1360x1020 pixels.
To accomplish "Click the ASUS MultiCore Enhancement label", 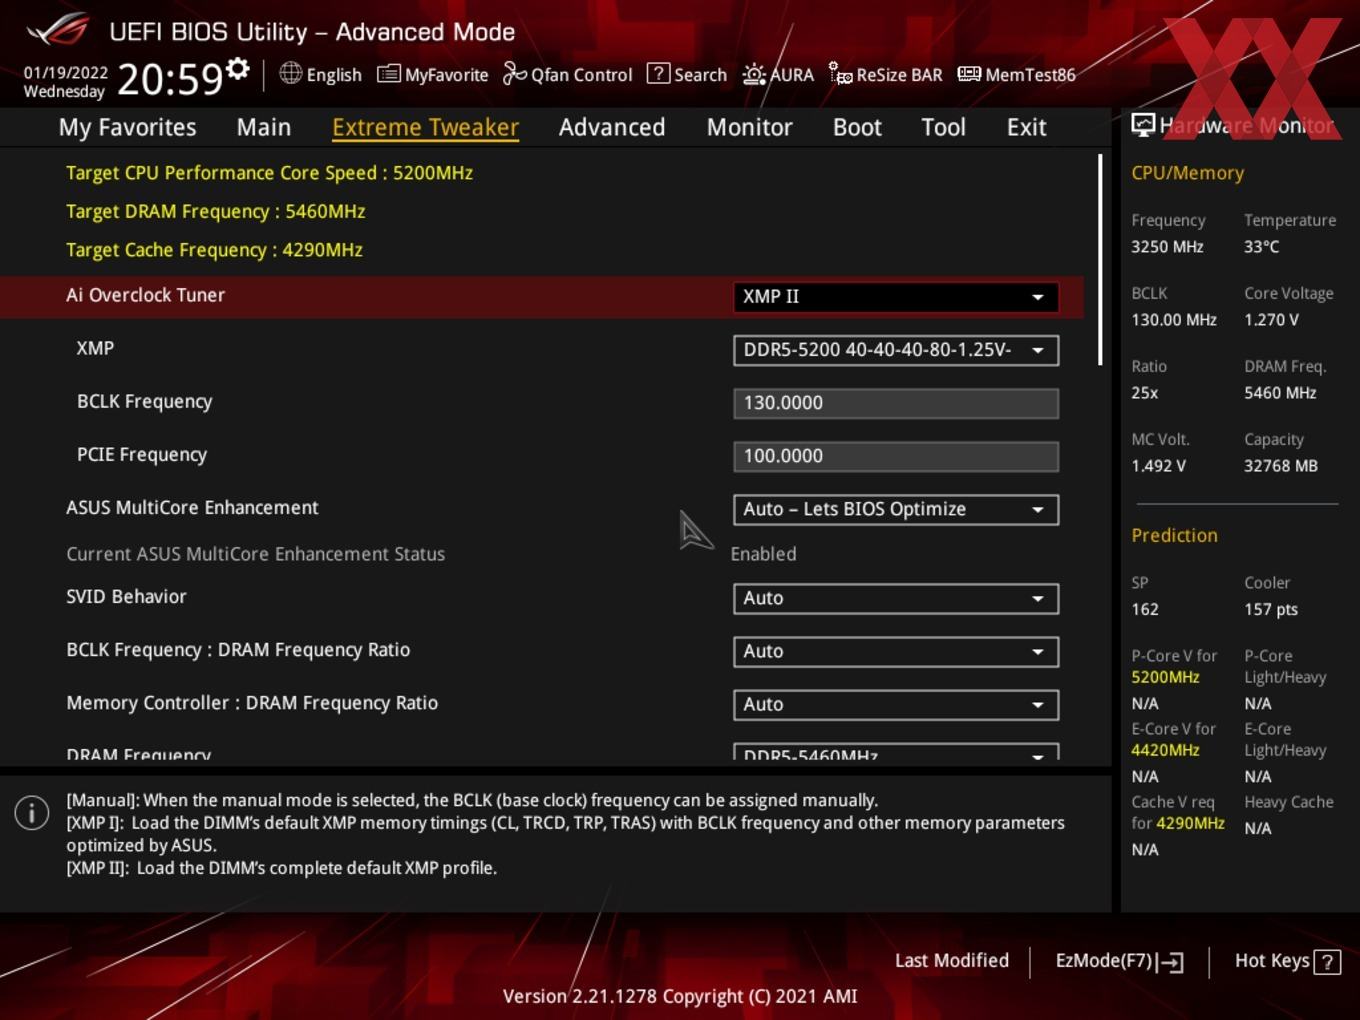I will tap(192, 507).
